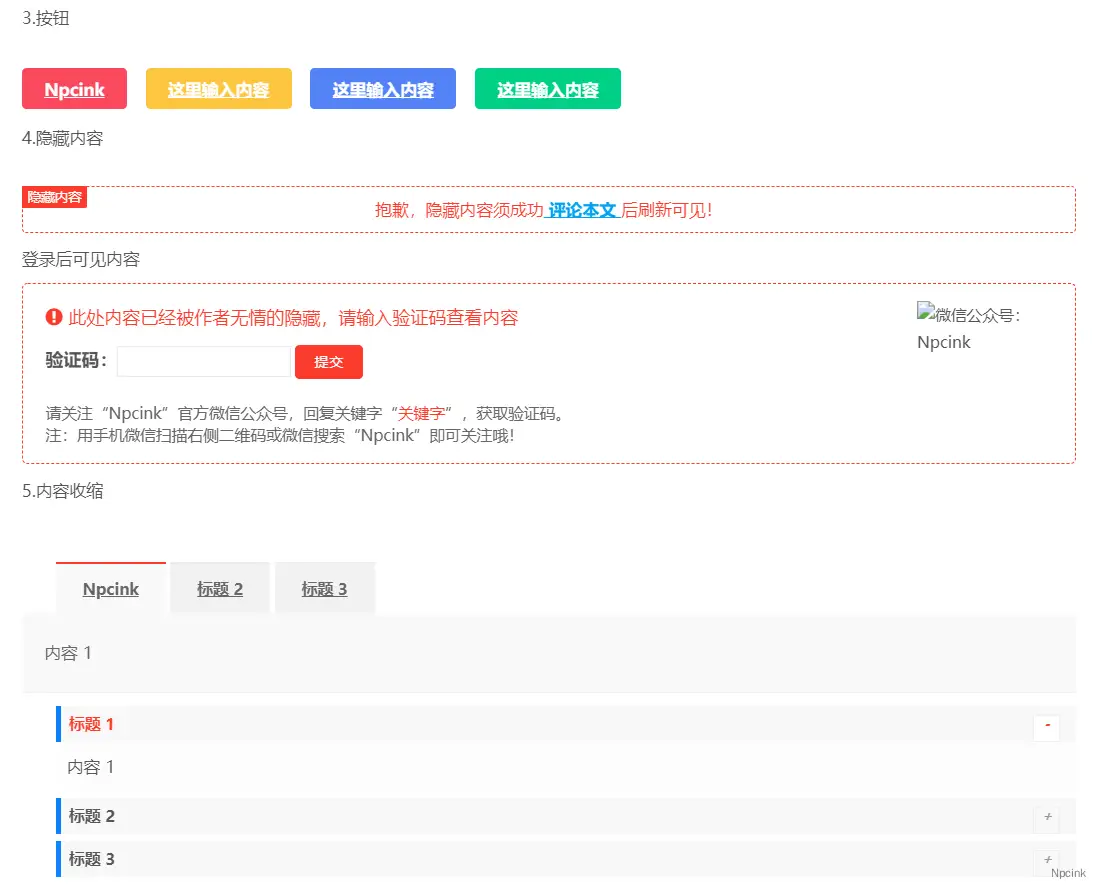
Task: Click the blue 这里输入内容 button
Action: [382, 88]
